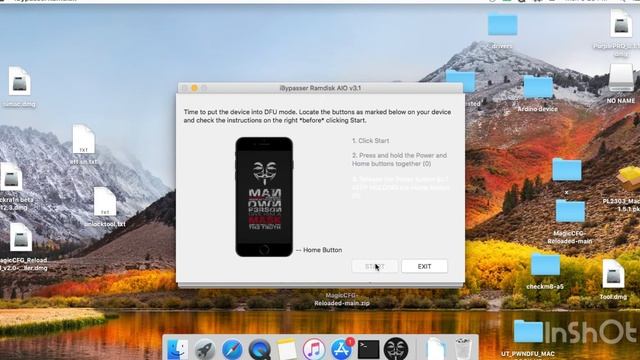Click the phone image with Anonymous mask
640x360 pixels.
tap(264, 197)
